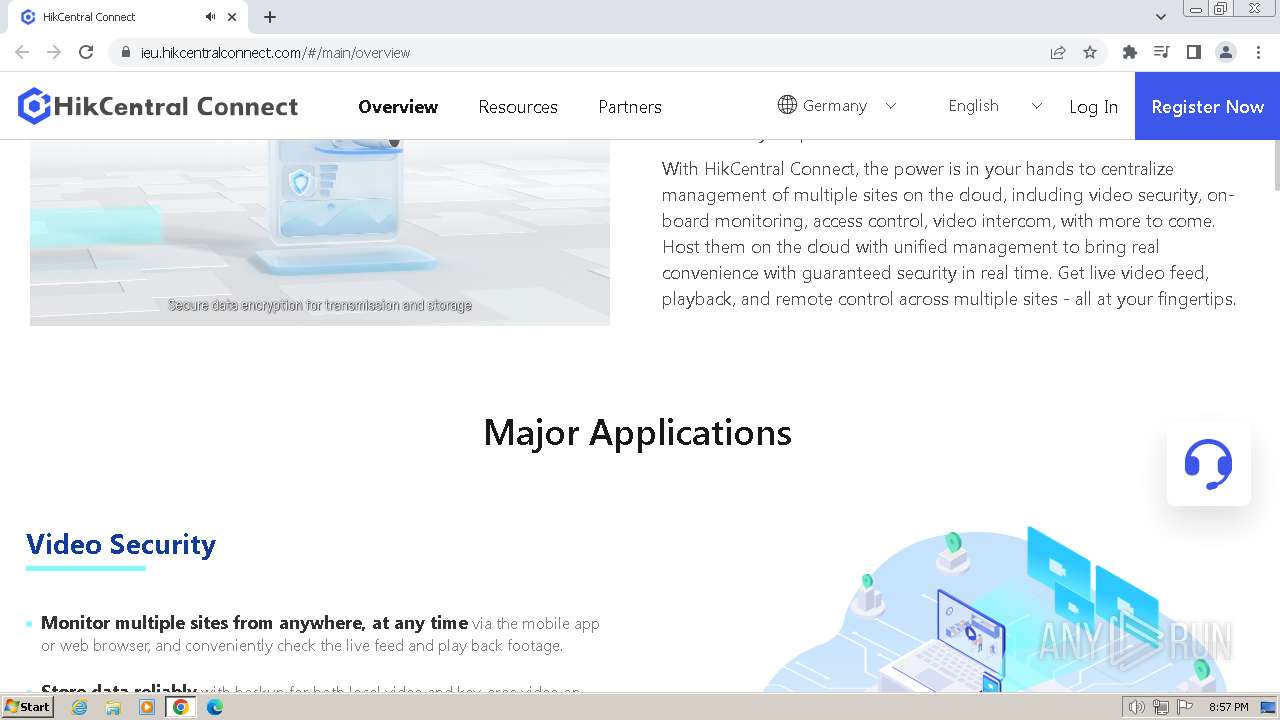This screenshot has width=1280, height=720.
Task: Click the Major Applications heading
Action: (638, 432)
